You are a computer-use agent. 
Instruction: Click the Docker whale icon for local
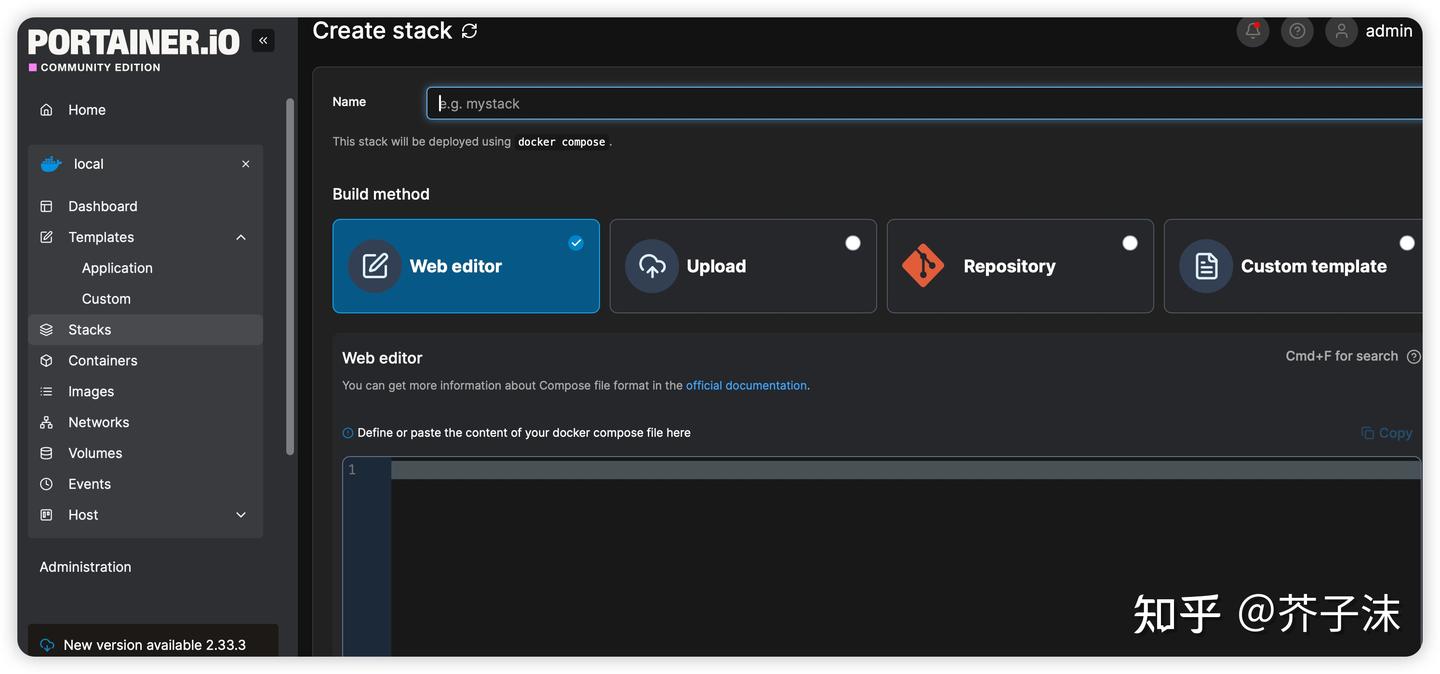click(x=51, y=164)
